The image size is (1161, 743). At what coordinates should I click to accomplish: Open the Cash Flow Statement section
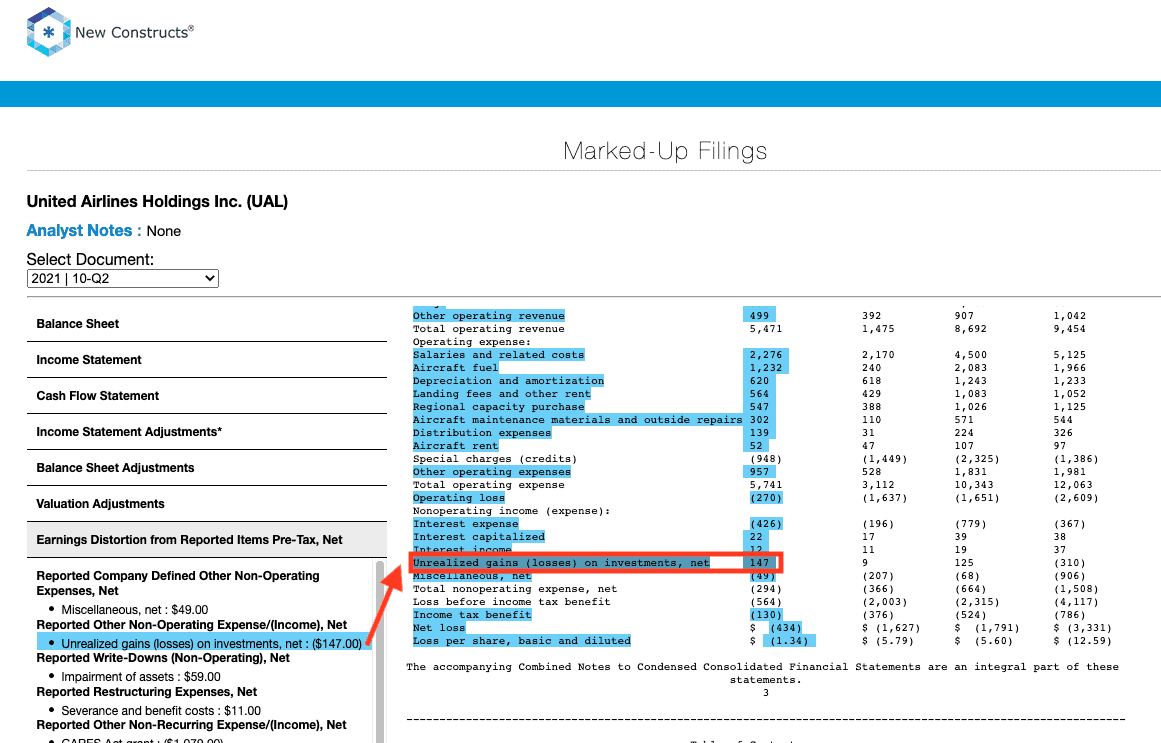(x=207, y=396)
